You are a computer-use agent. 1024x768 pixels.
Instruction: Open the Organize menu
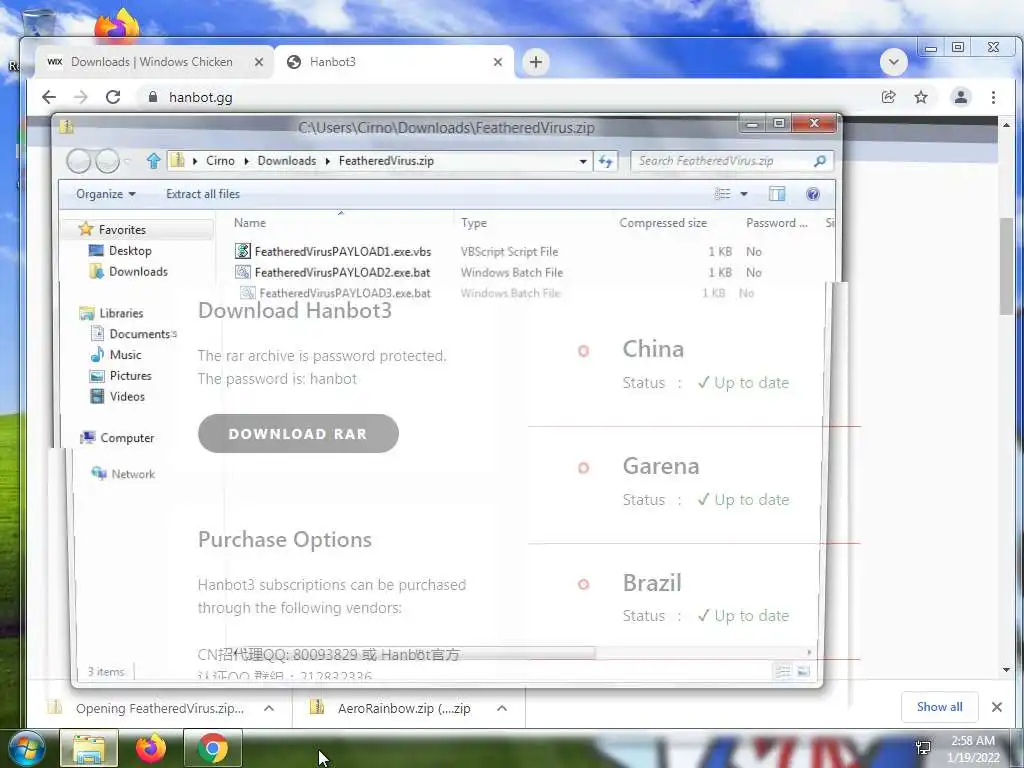click(106, 194)
